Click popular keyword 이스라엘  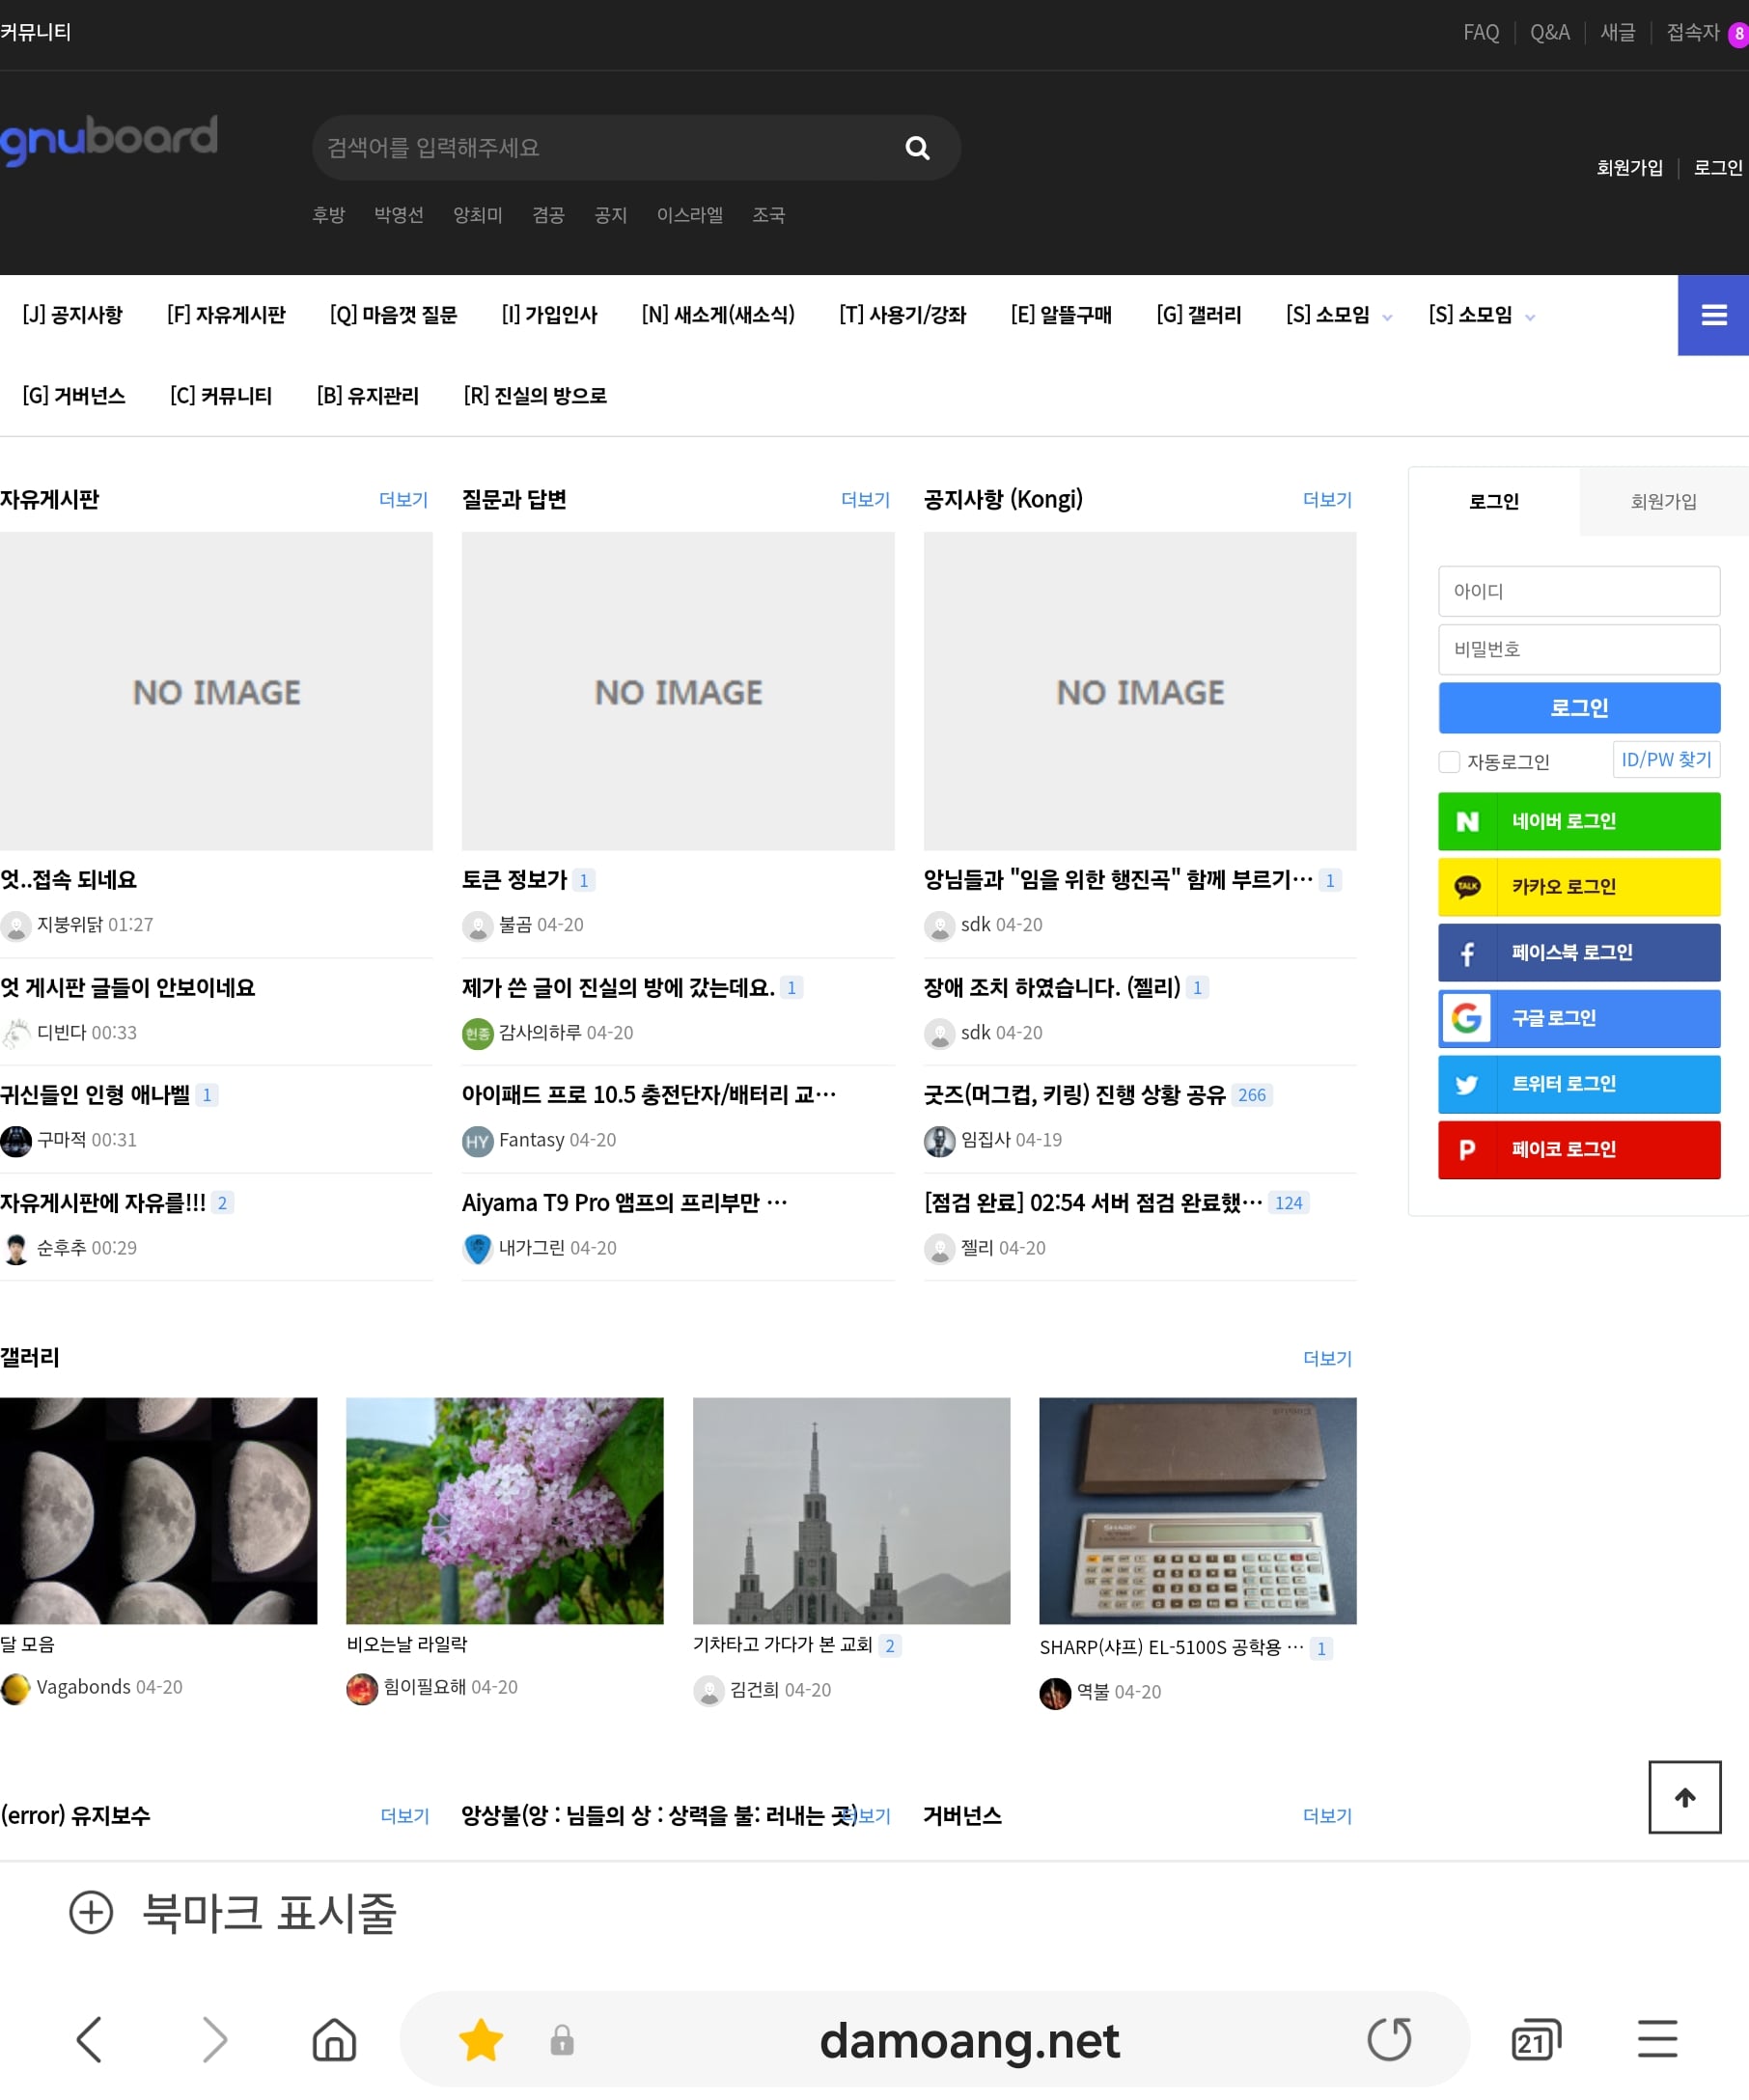click(689, 215)
